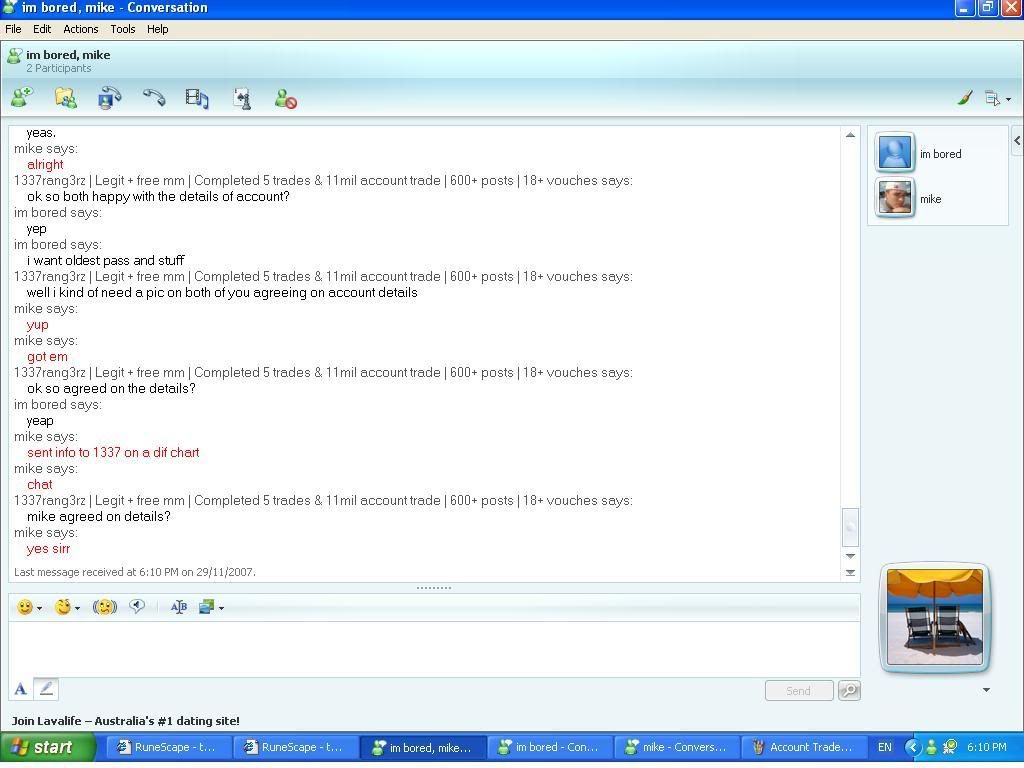Click your beach chairs display picture

(x=935, y=617)
